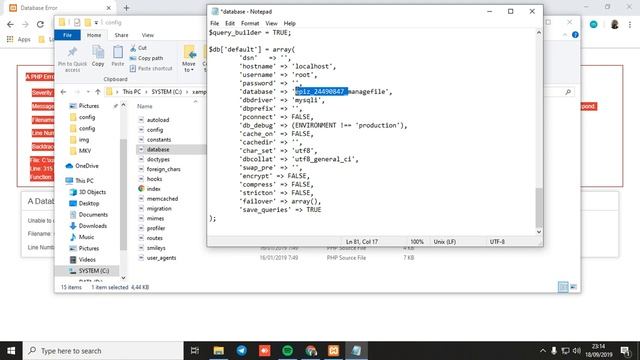
Task: Click the Name column header
Action: [x=145, y=106]
